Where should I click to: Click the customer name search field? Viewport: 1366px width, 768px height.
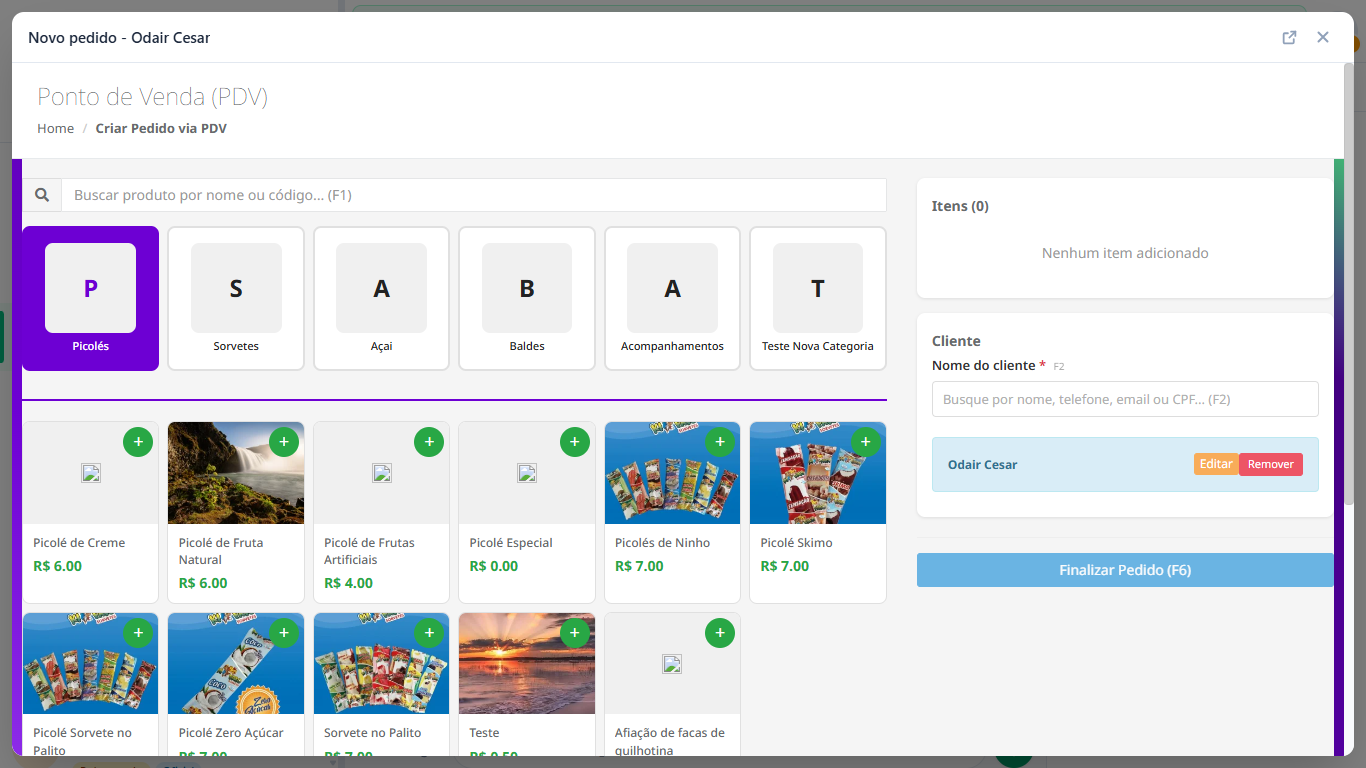1125,399
